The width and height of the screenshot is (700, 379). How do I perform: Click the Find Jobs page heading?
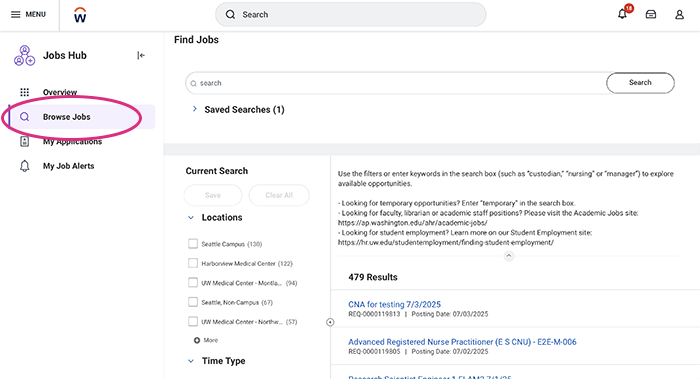coord(196,40)
